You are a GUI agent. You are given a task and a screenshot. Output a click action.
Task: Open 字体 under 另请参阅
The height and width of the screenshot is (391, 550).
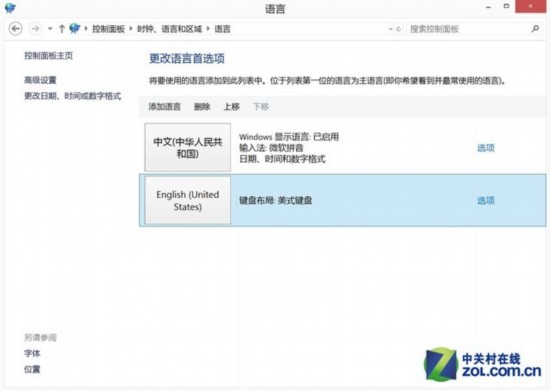[32, 353]
